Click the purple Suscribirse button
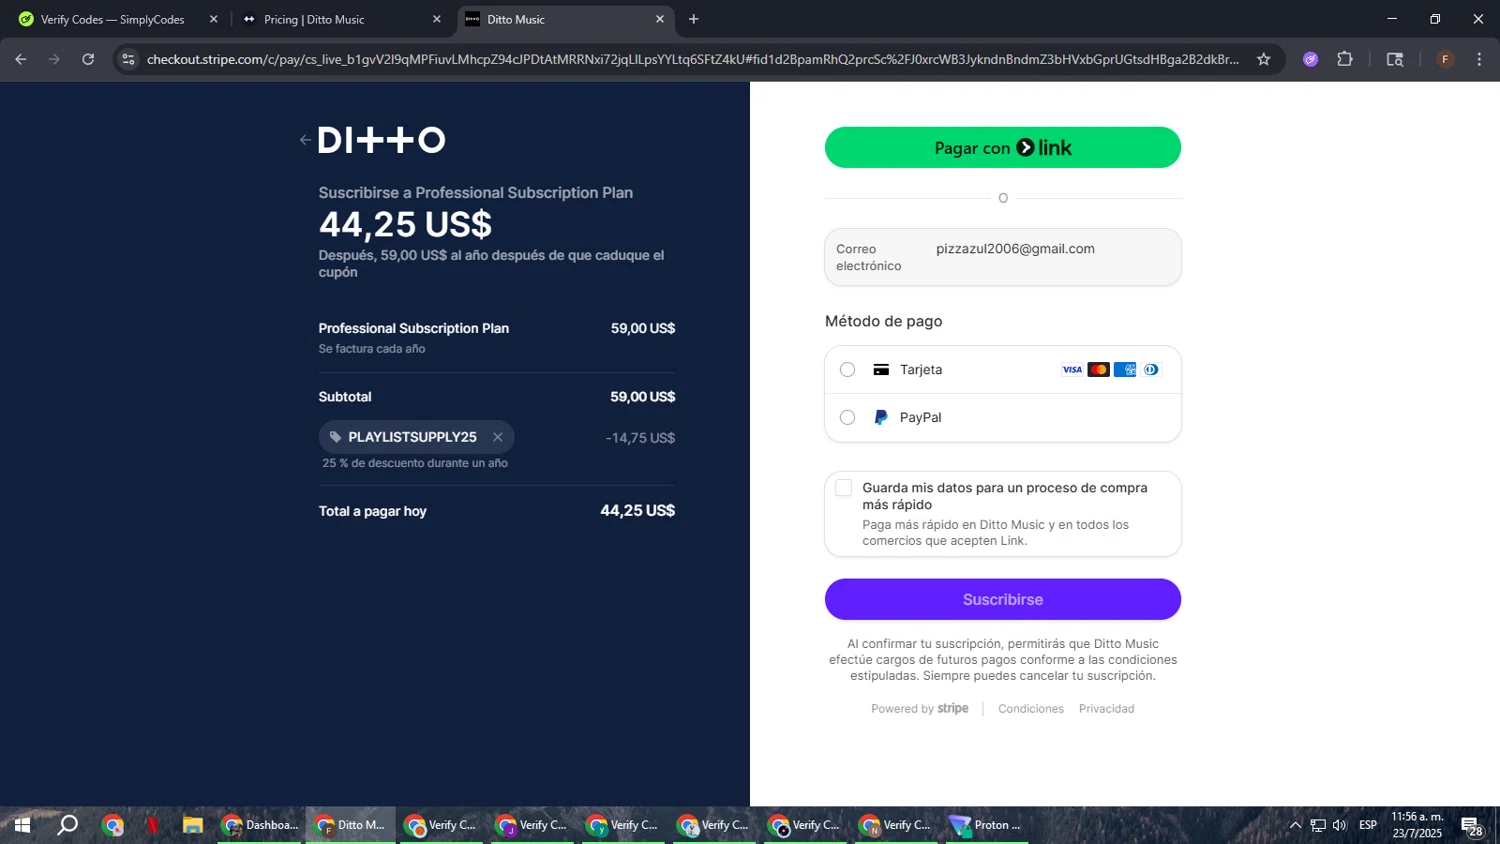Viewport: 1500px width, 844px height. tap(1002, 599)
